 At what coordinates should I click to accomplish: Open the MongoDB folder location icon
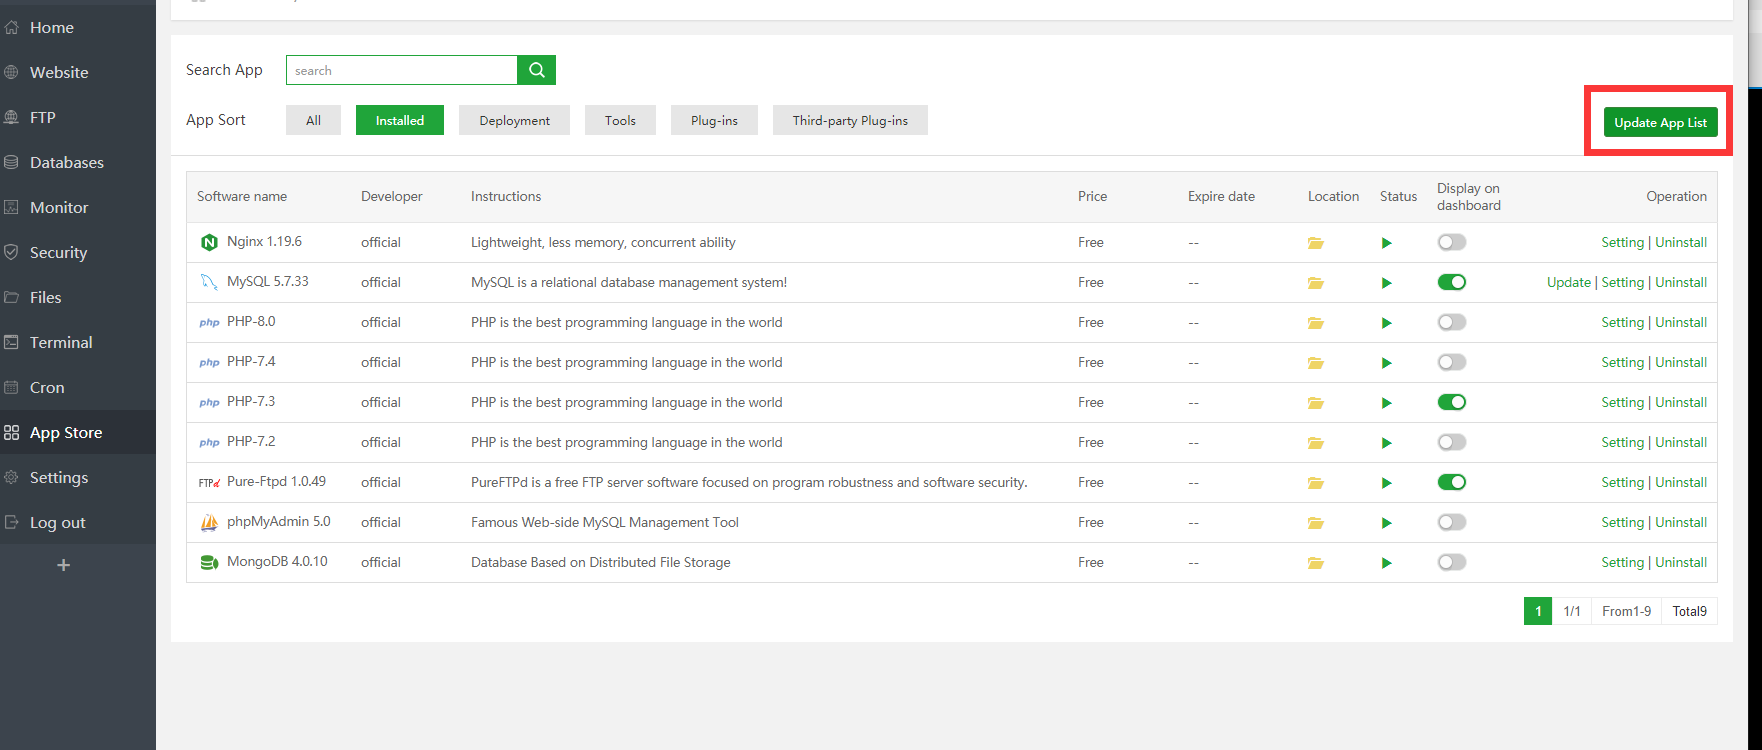(1315, 563)
